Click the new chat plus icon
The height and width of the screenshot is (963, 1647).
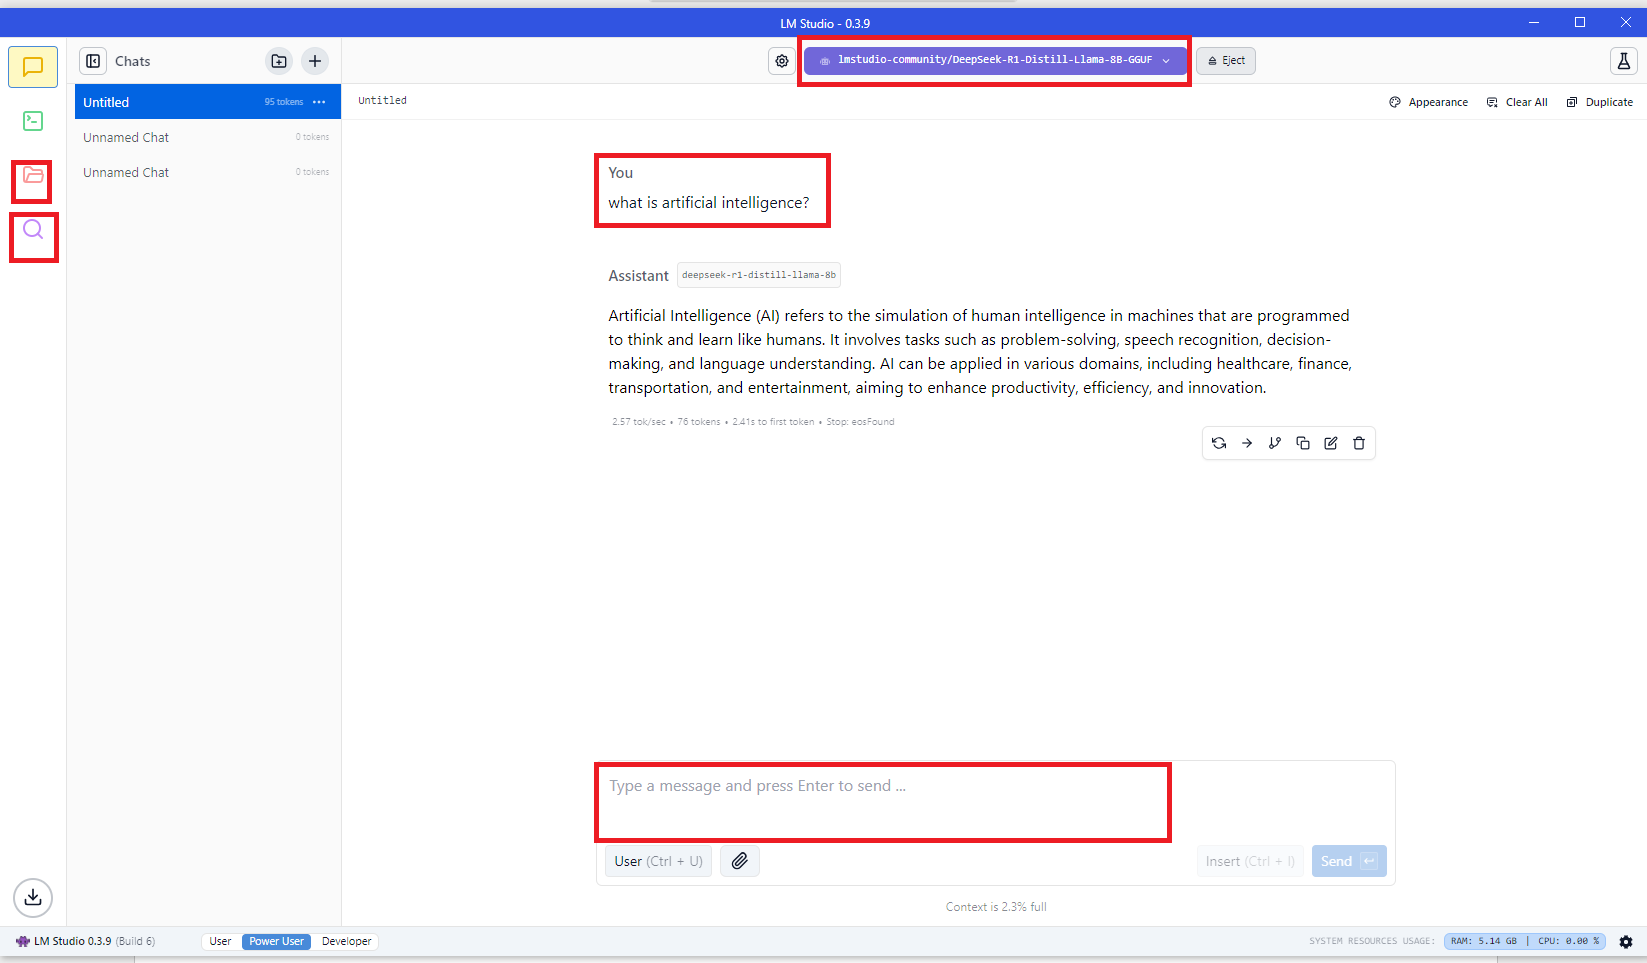pyautogui.click(x=315, y=61)
